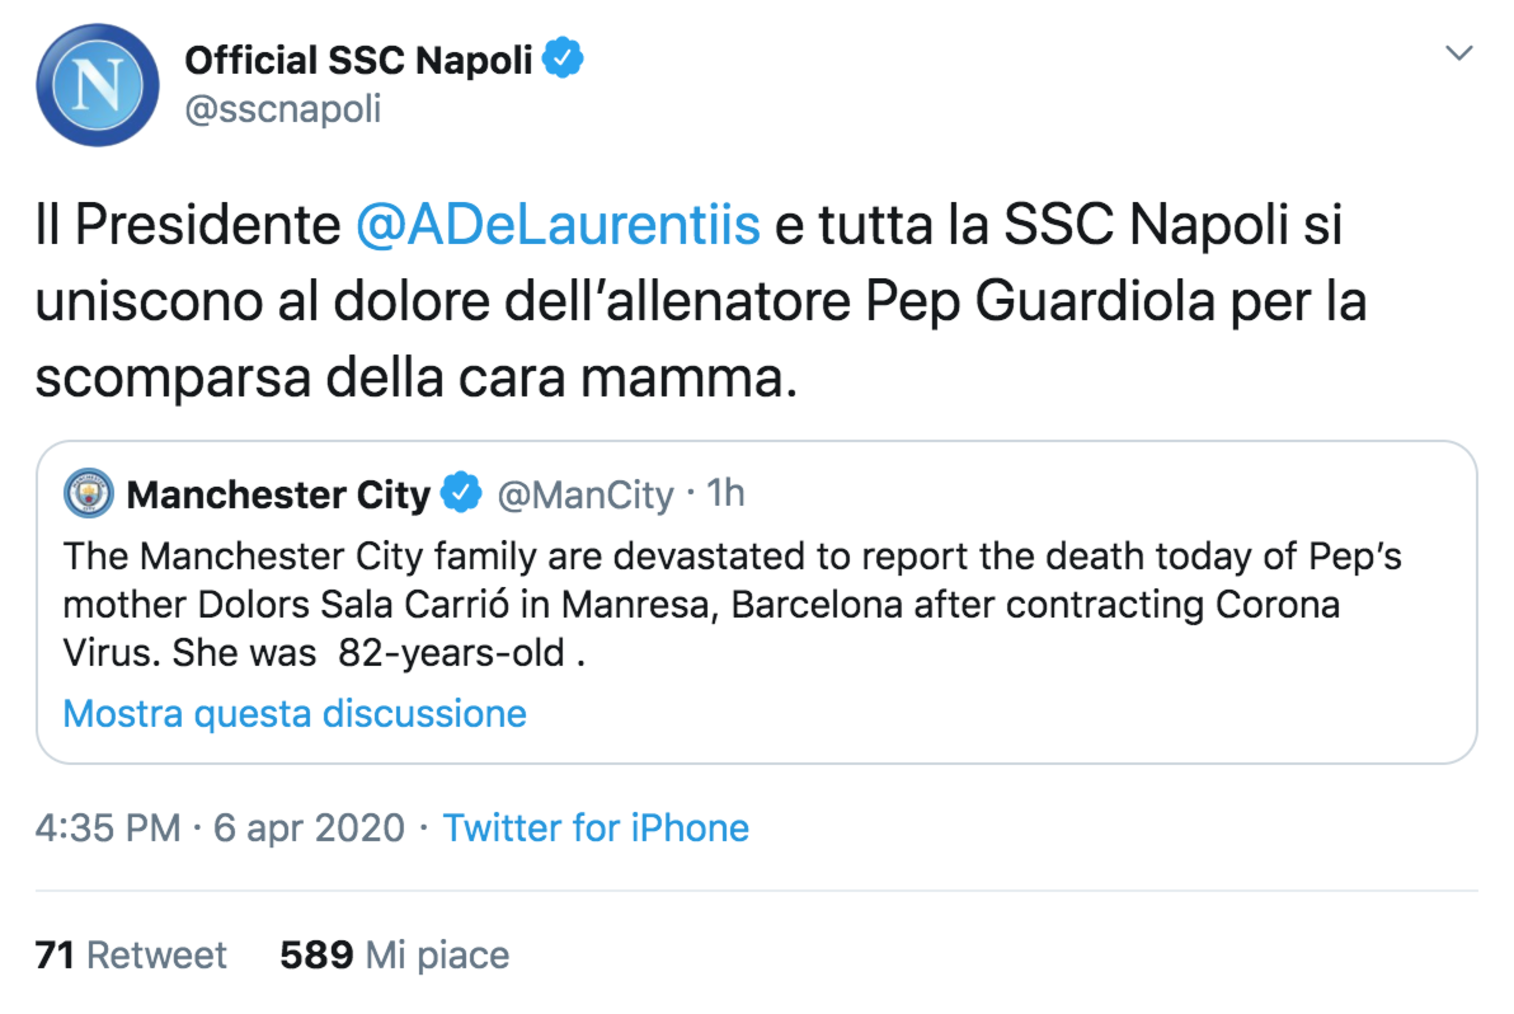Viewport: 1514px width, 1014px height.
Task: Click the SSC Napoli verified badge
Action: [563, 58]
